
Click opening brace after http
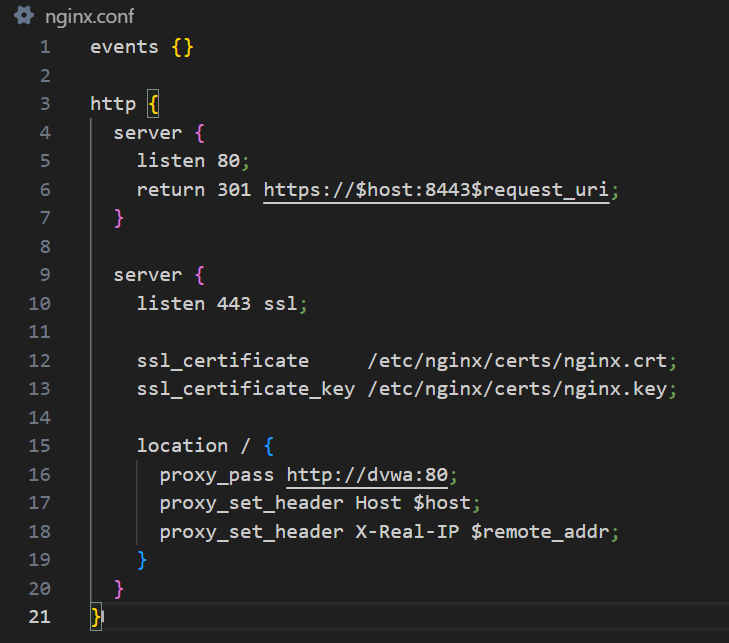point(153,104)
